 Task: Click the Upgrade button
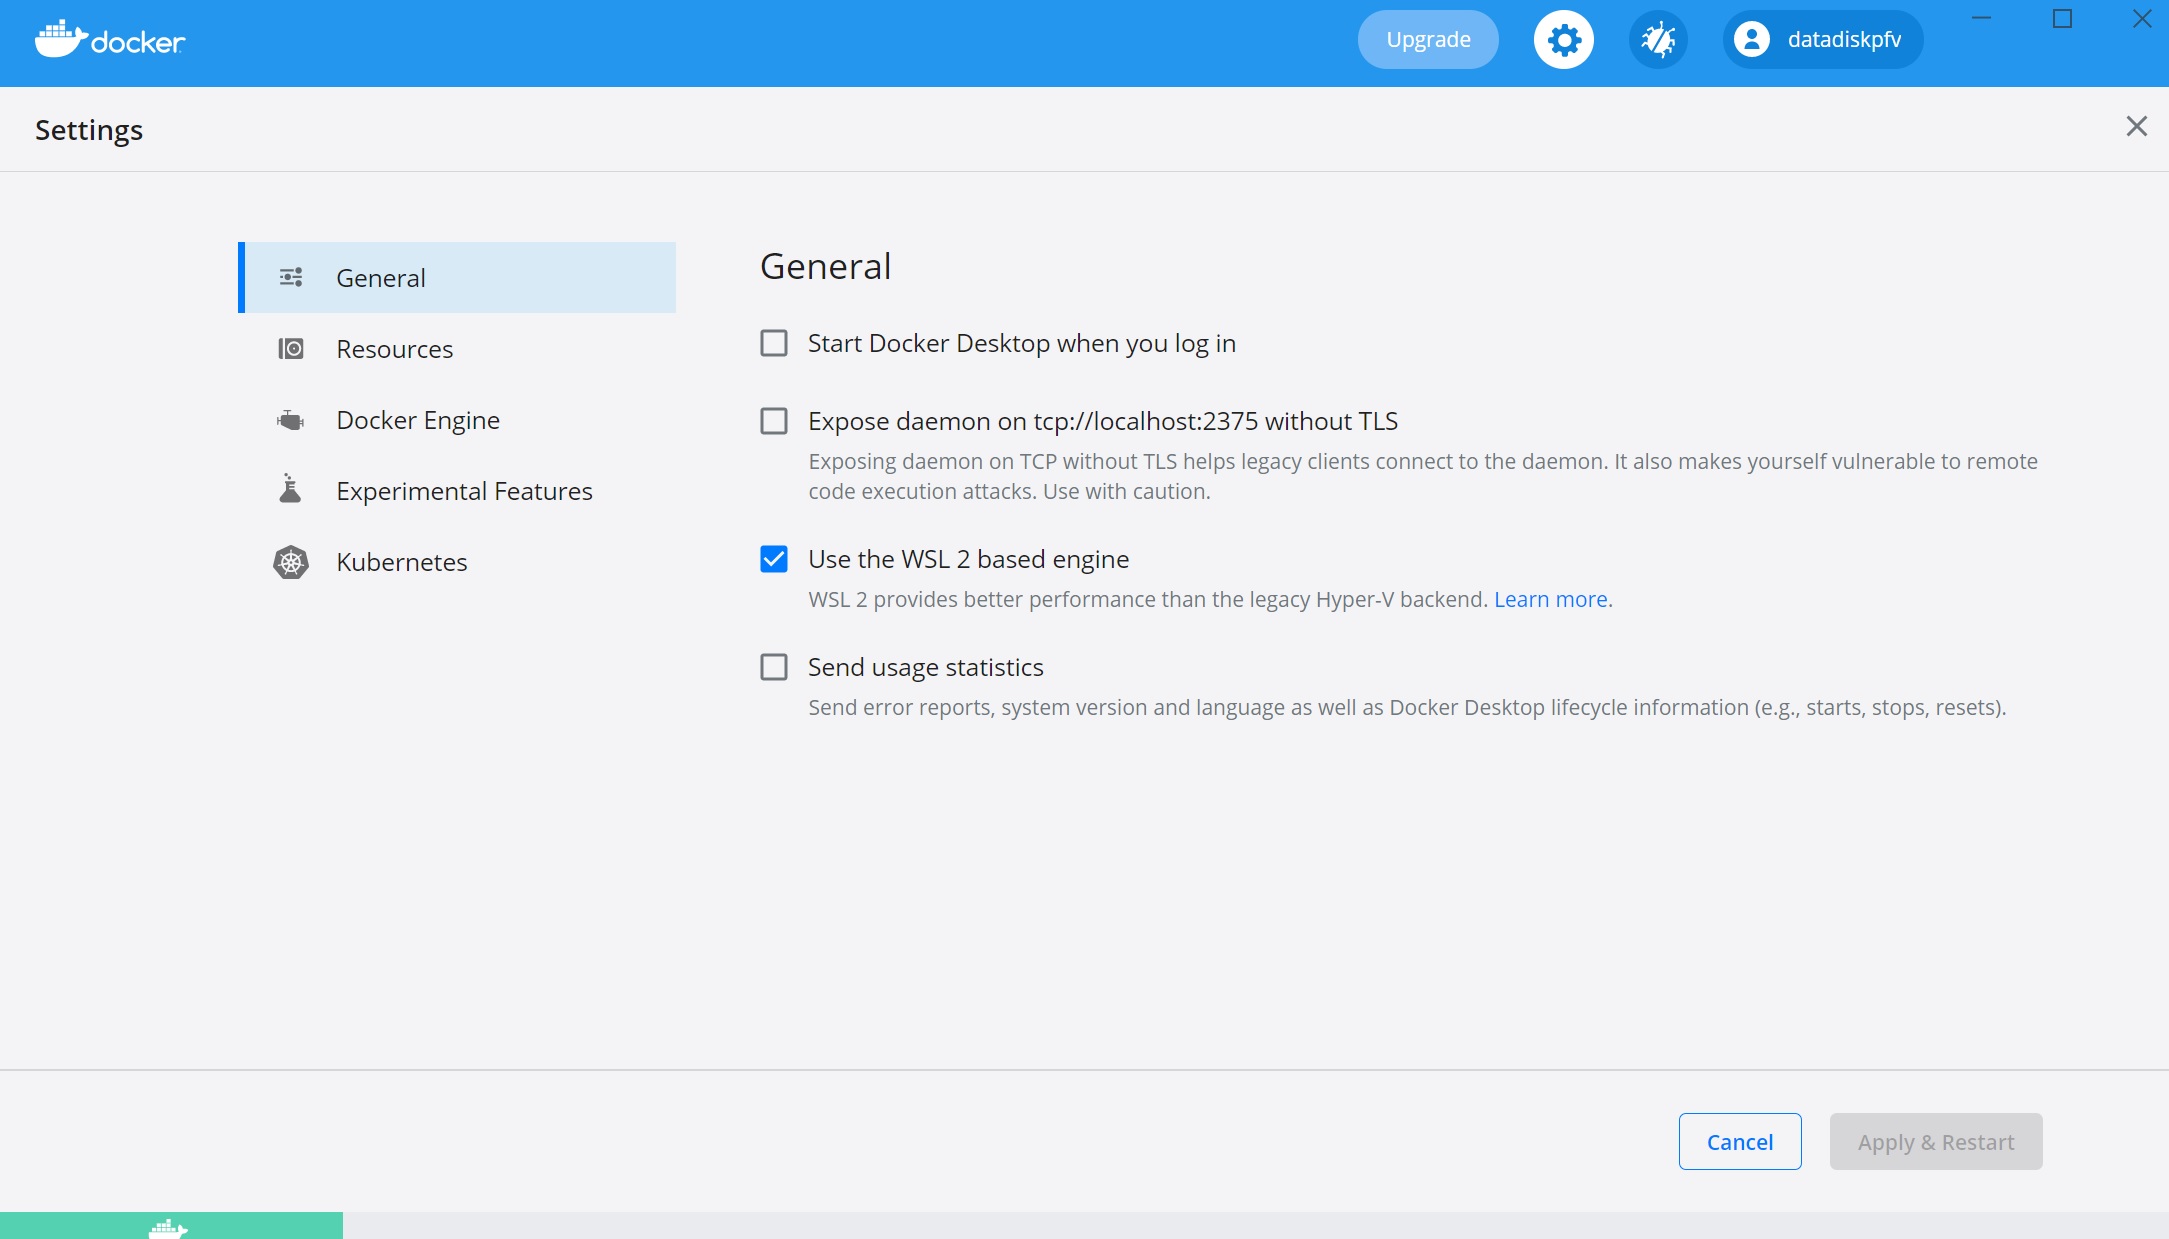coord(1428,40)
